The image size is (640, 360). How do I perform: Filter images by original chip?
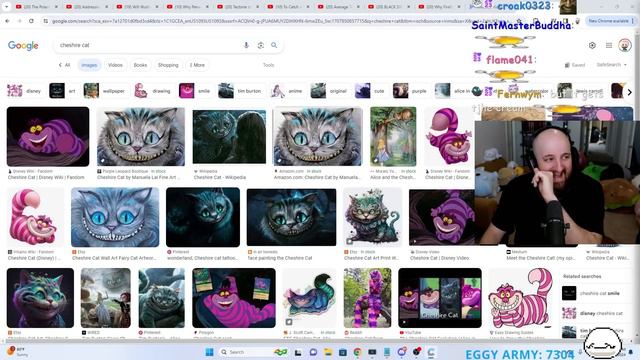[329, 91]
